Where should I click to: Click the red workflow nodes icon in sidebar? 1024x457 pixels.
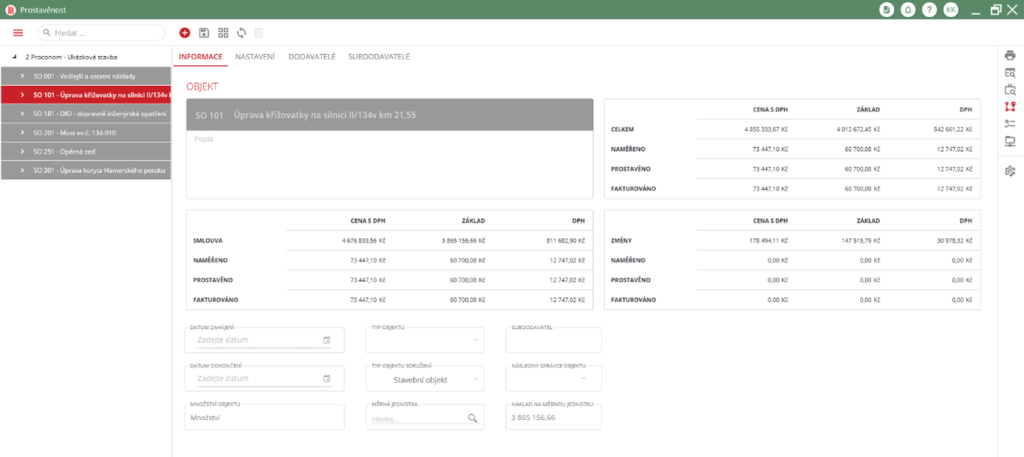coord(1010,107)
